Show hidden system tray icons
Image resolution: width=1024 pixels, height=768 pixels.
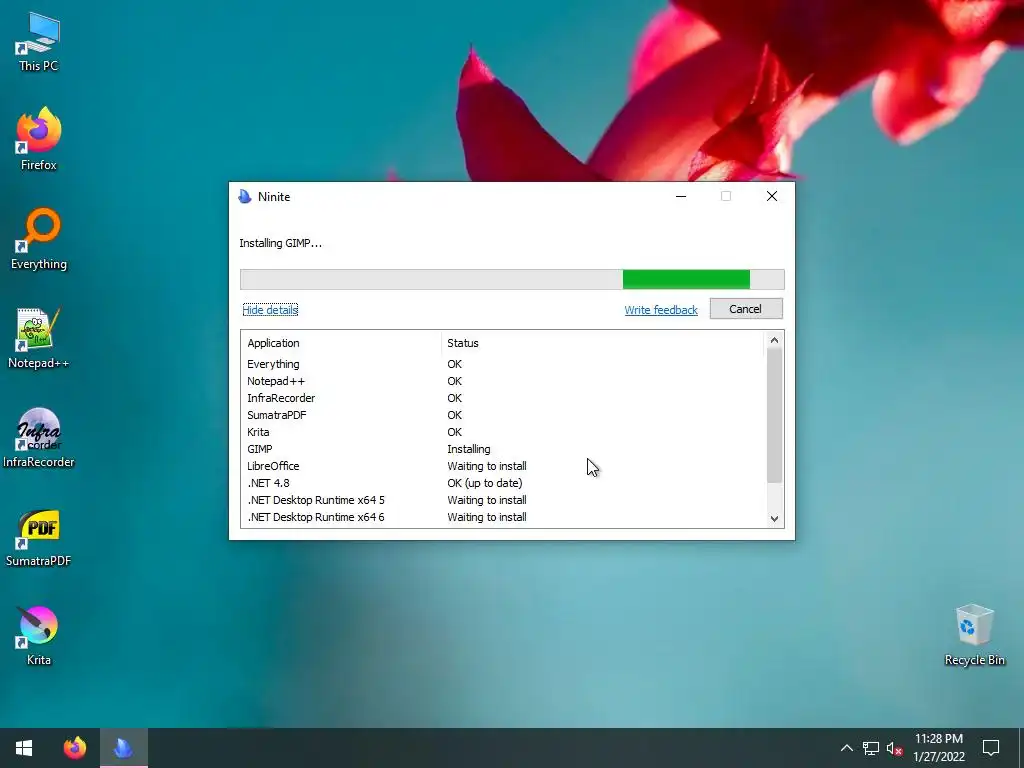click(846, 748)
